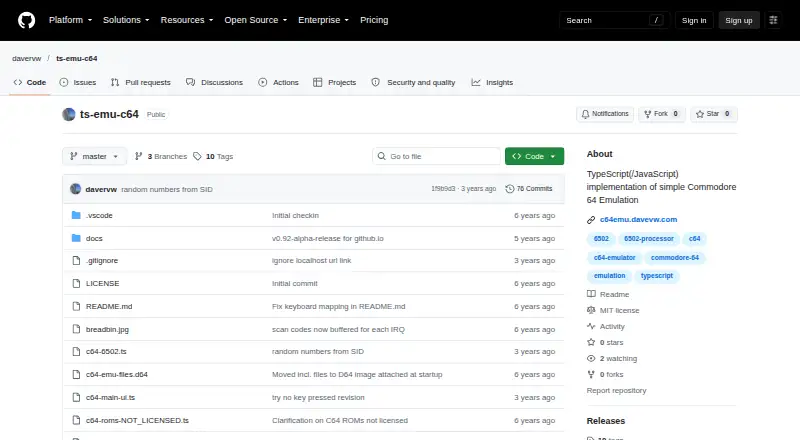
Task: Open 'scan codes now buffered for each IRQ' commit
Action: [x=338, y=329]
